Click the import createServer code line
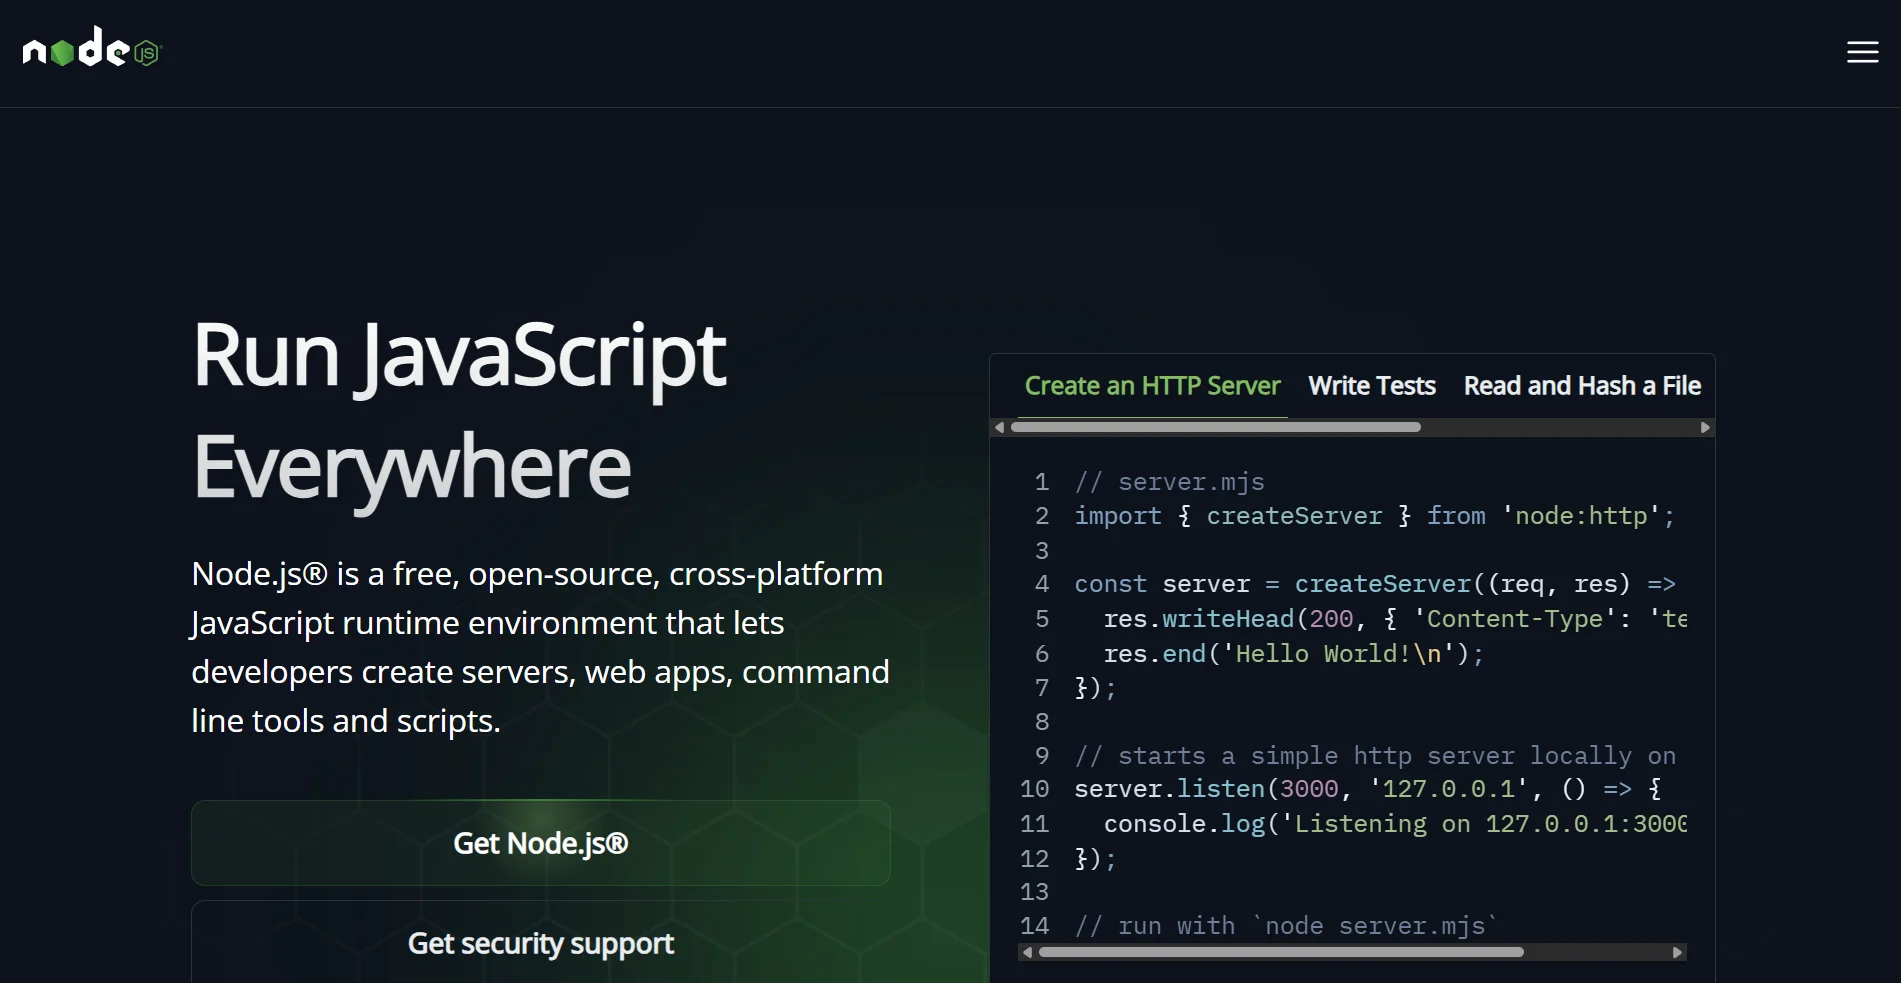The width and height of the screenshot is (1901, 983). [x=1374, y=516]
